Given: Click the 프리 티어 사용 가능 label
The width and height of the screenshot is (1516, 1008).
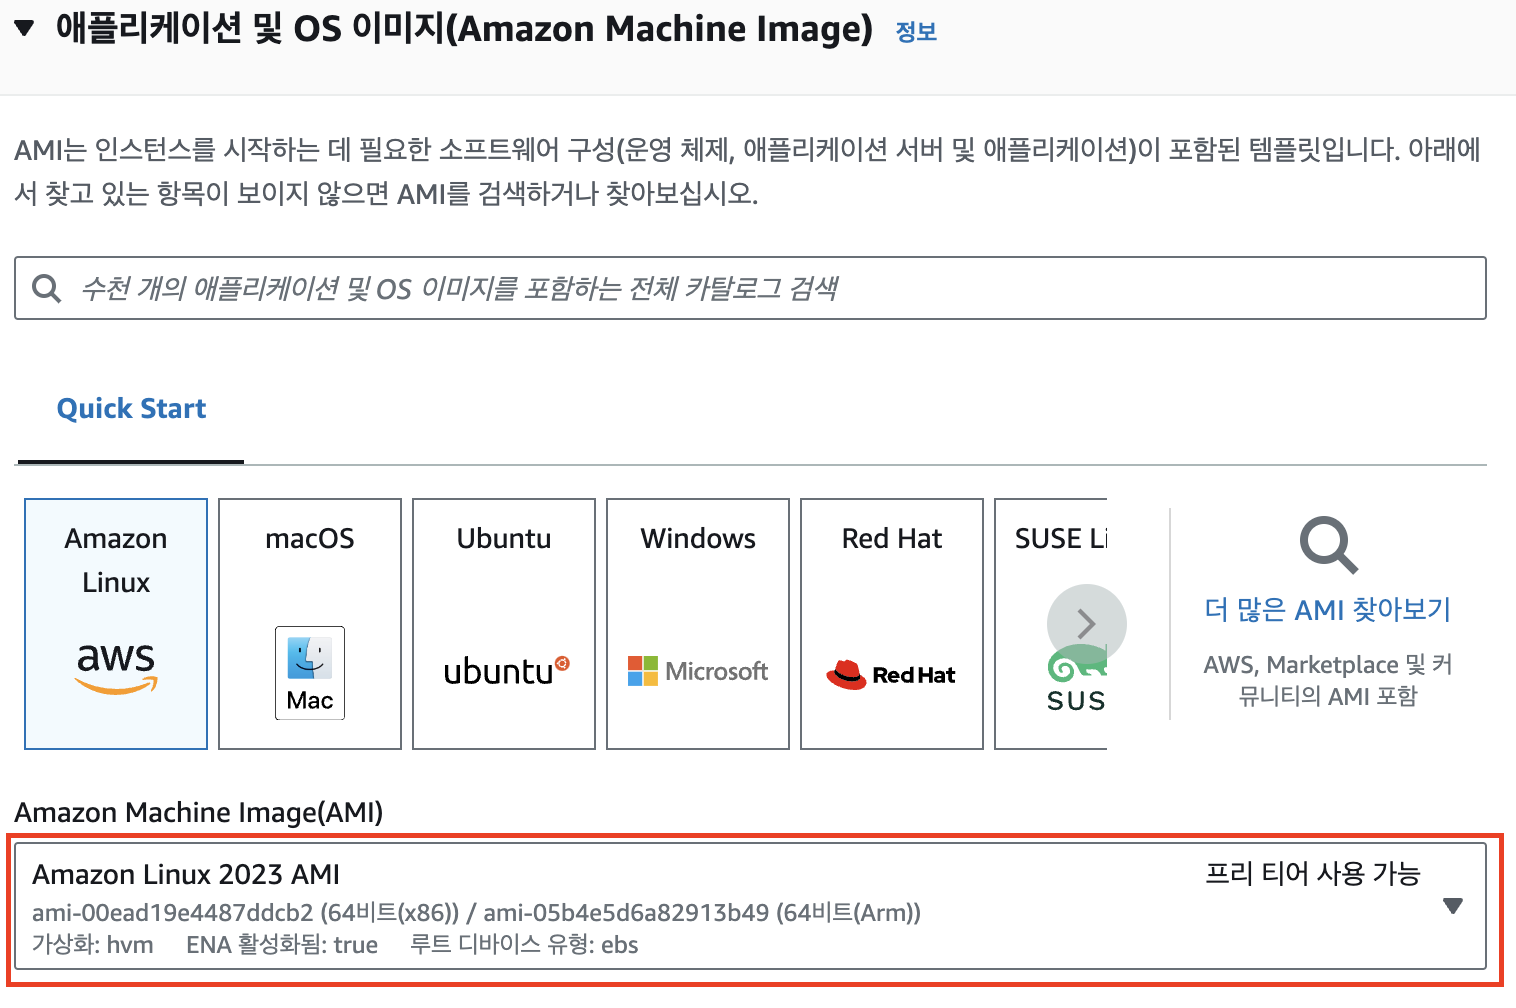Looking at the screenshot, I should (x=1313, y=874).
